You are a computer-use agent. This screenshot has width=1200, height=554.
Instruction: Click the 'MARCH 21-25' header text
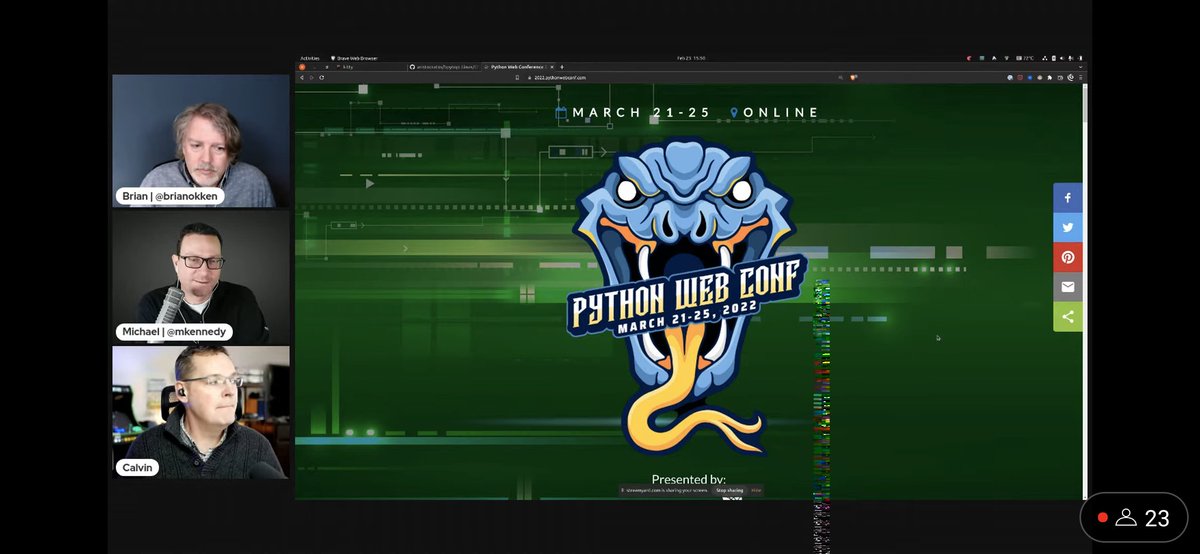click(x=642, y=113)
